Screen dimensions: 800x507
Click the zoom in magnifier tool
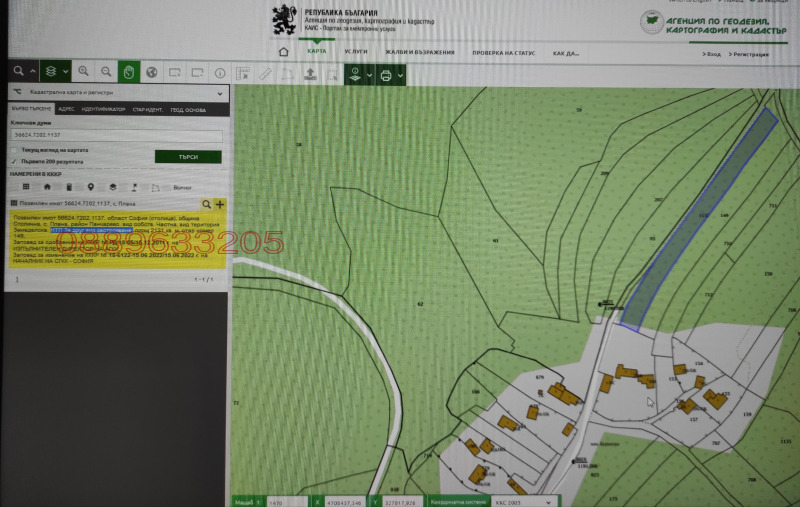click(83, 72)
